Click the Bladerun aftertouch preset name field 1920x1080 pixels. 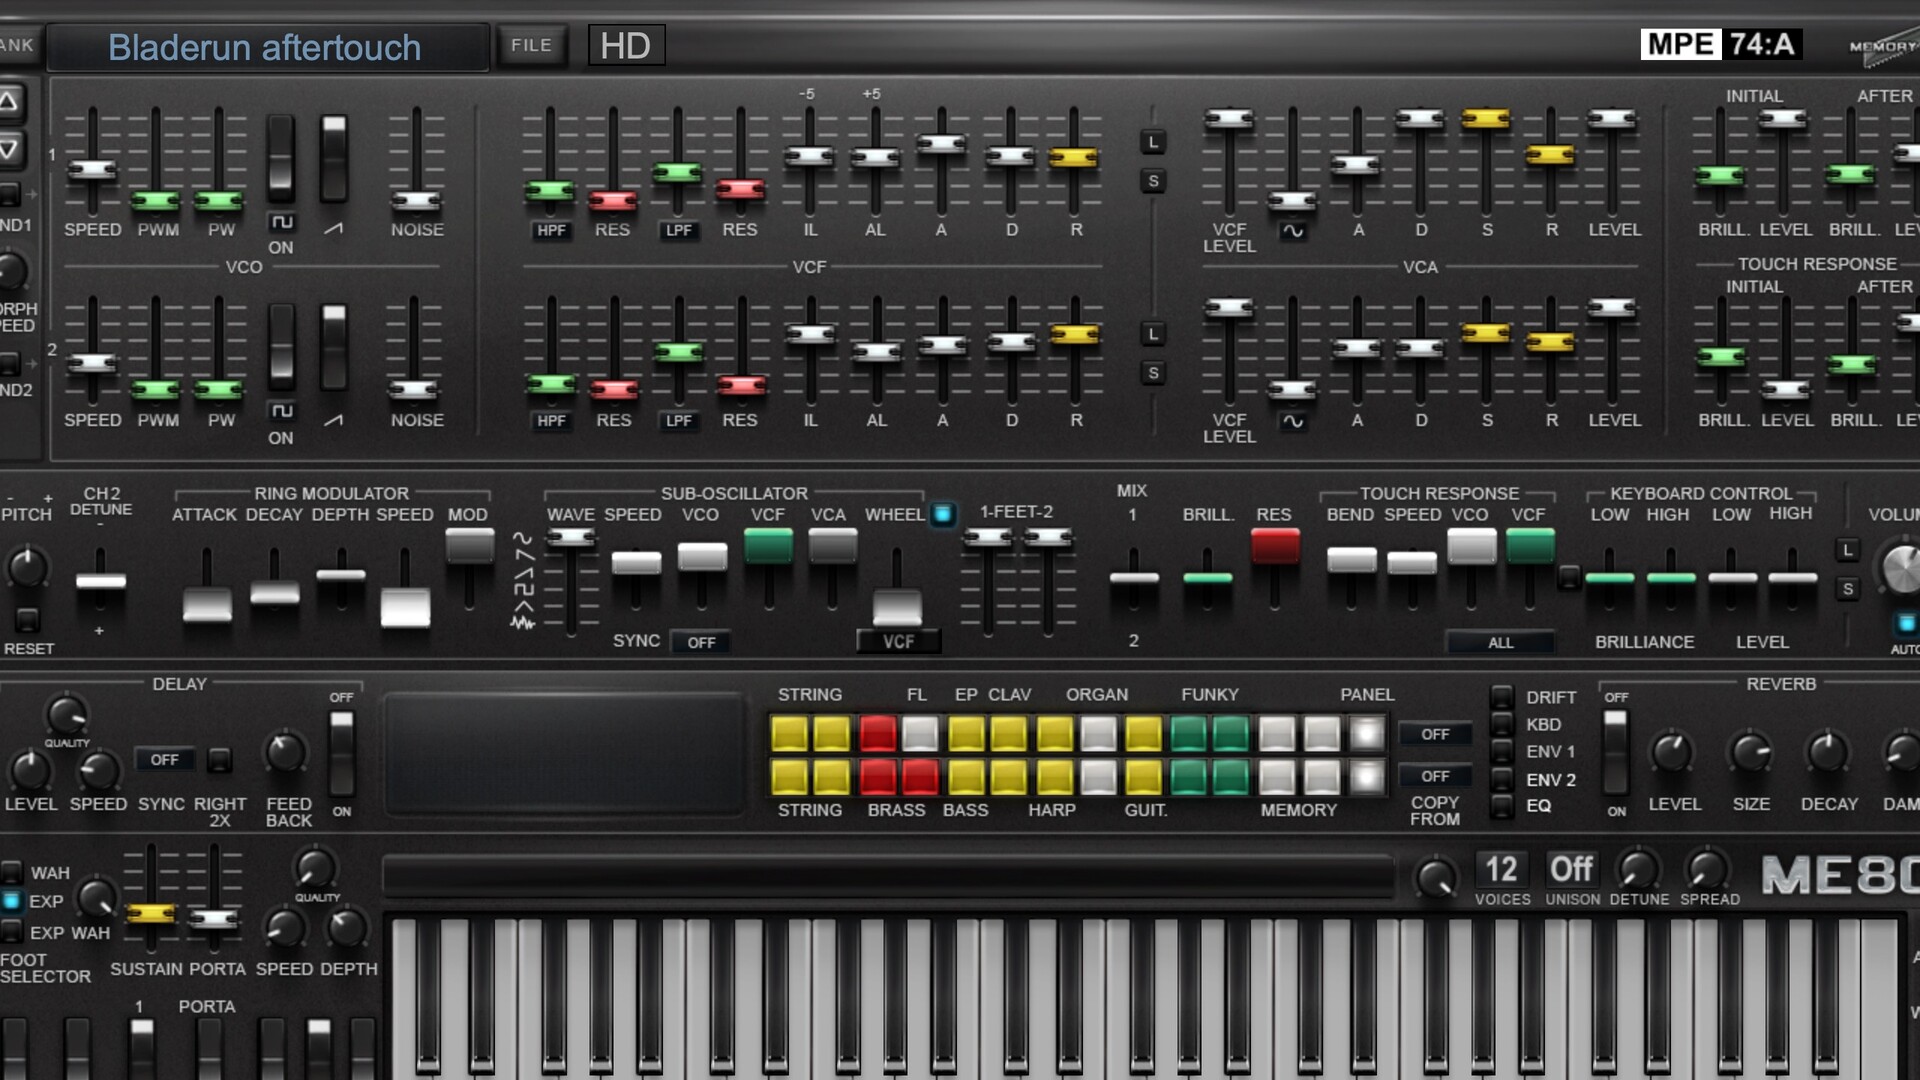pyautogui.click(x=265, y=48)
